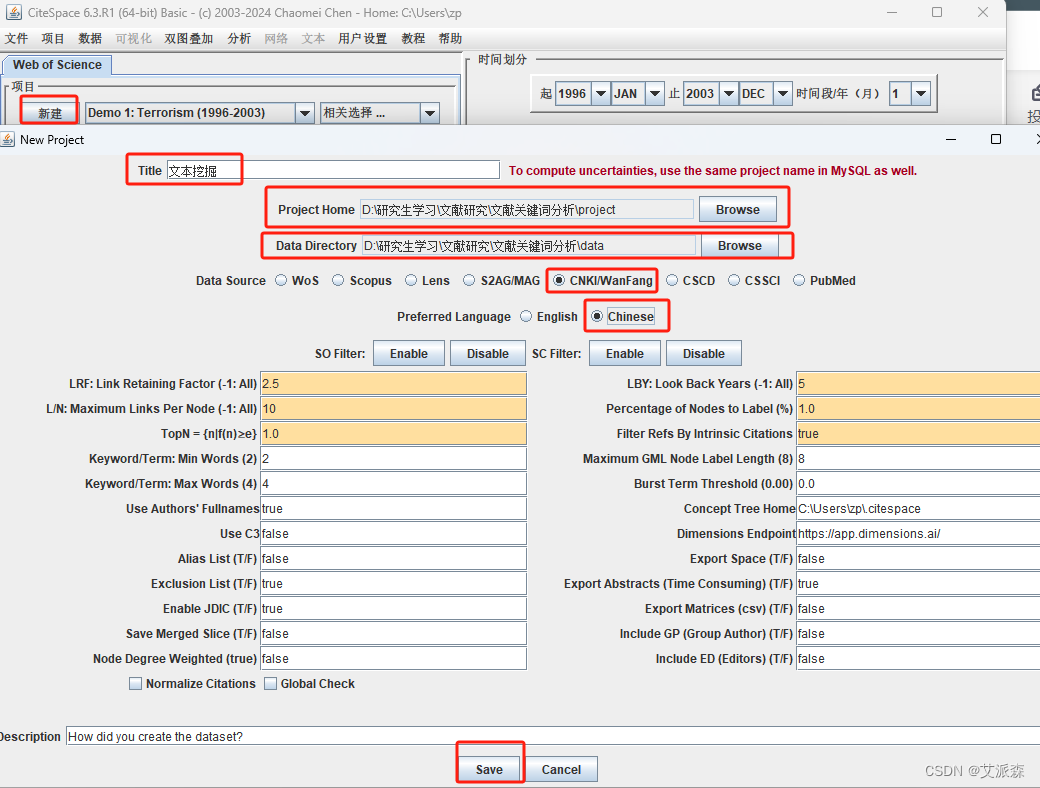Edit the TopN field
Screen dimensions: 1040x788
[x=393, y=434]
